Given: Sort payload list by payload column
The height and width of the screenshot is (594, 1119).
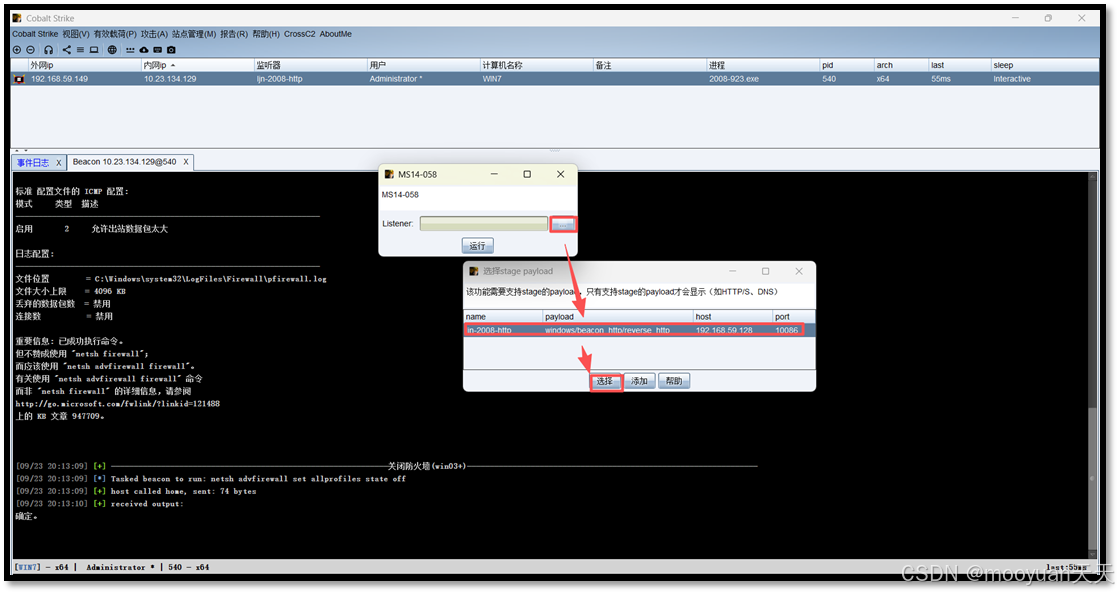Looking at the screenshot, I should pos(618,316).
